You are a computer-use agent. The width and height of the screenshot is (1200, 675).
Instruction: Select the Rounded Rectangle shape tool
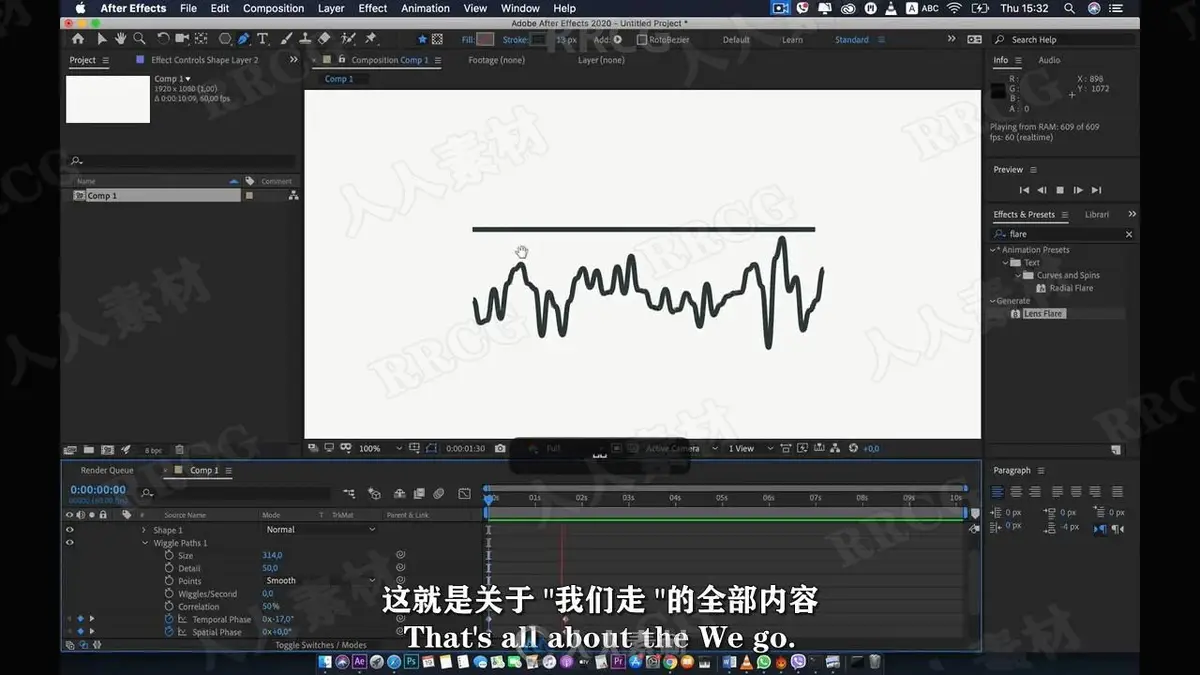pyautogui.click(x=224, y=39)
